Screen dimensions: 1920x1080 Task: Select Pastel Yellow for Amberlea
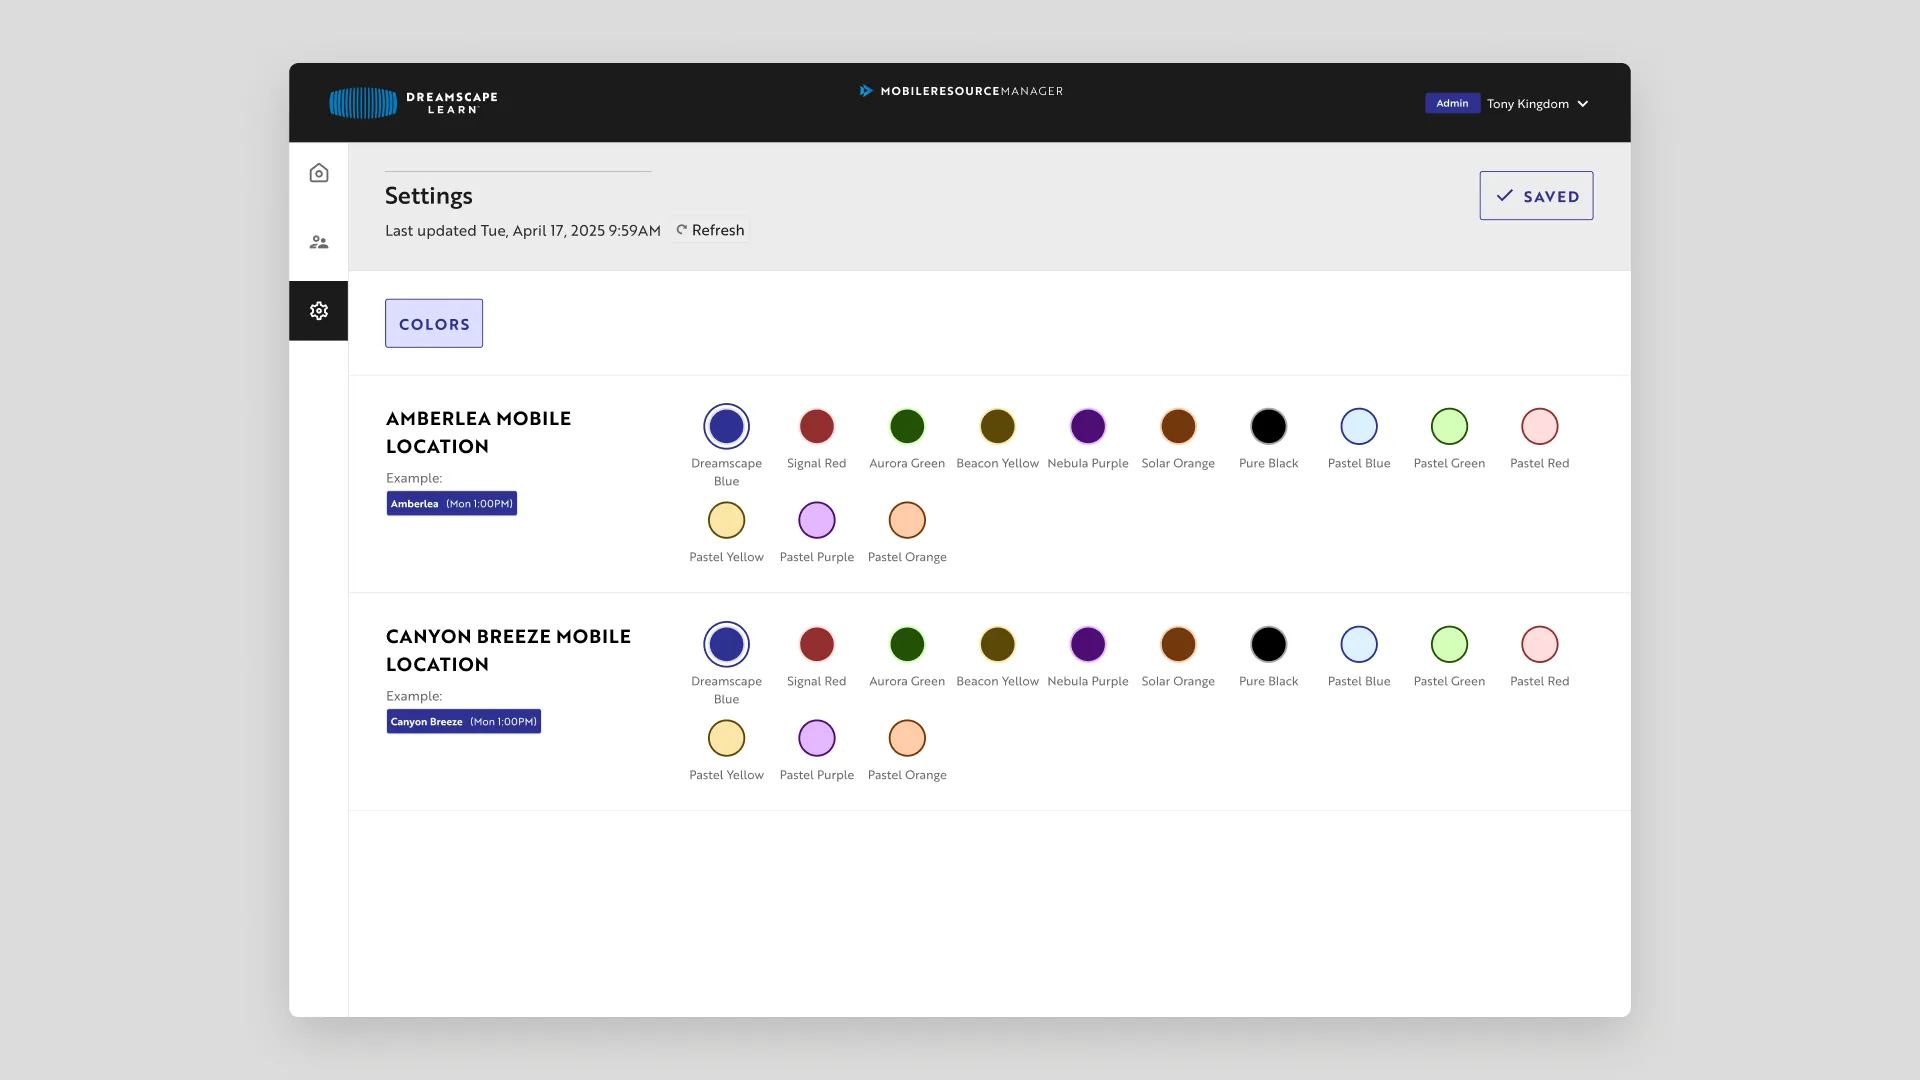pos(727,521)
